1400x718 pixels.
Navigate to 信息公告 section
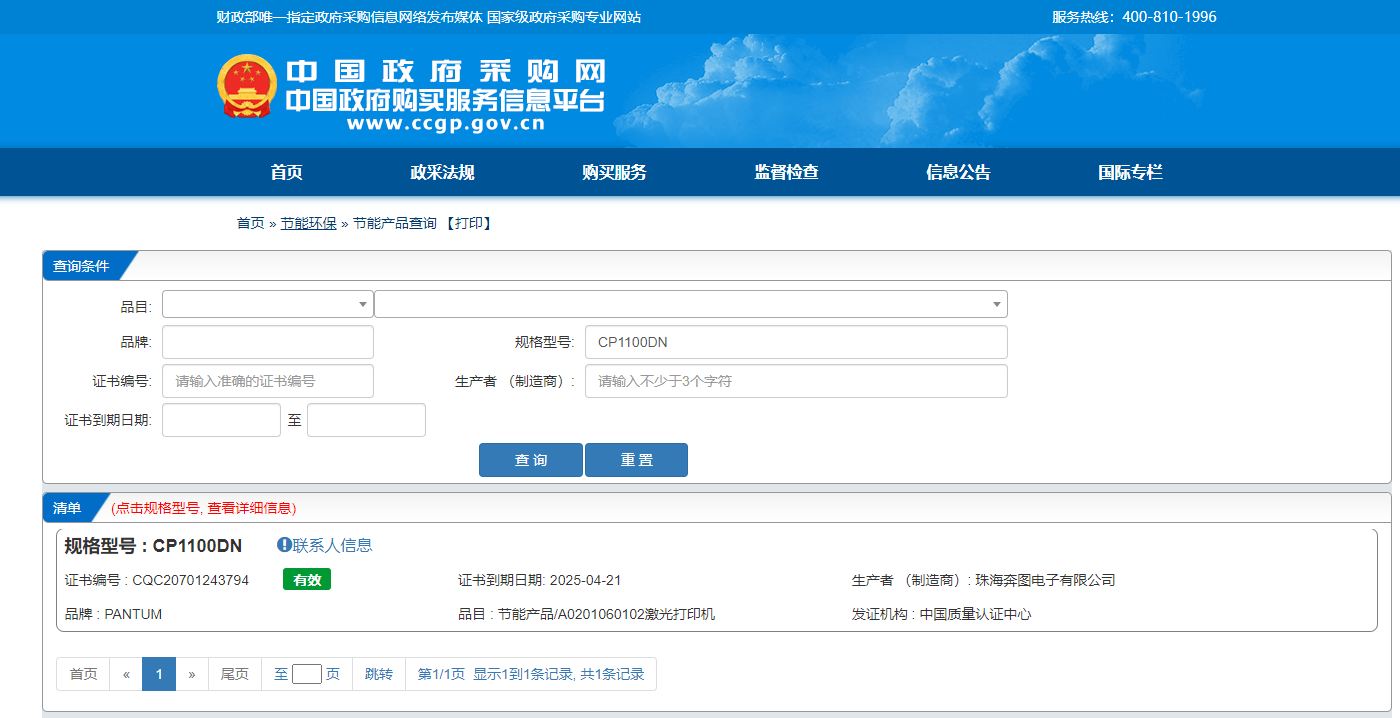coord(958,172)
